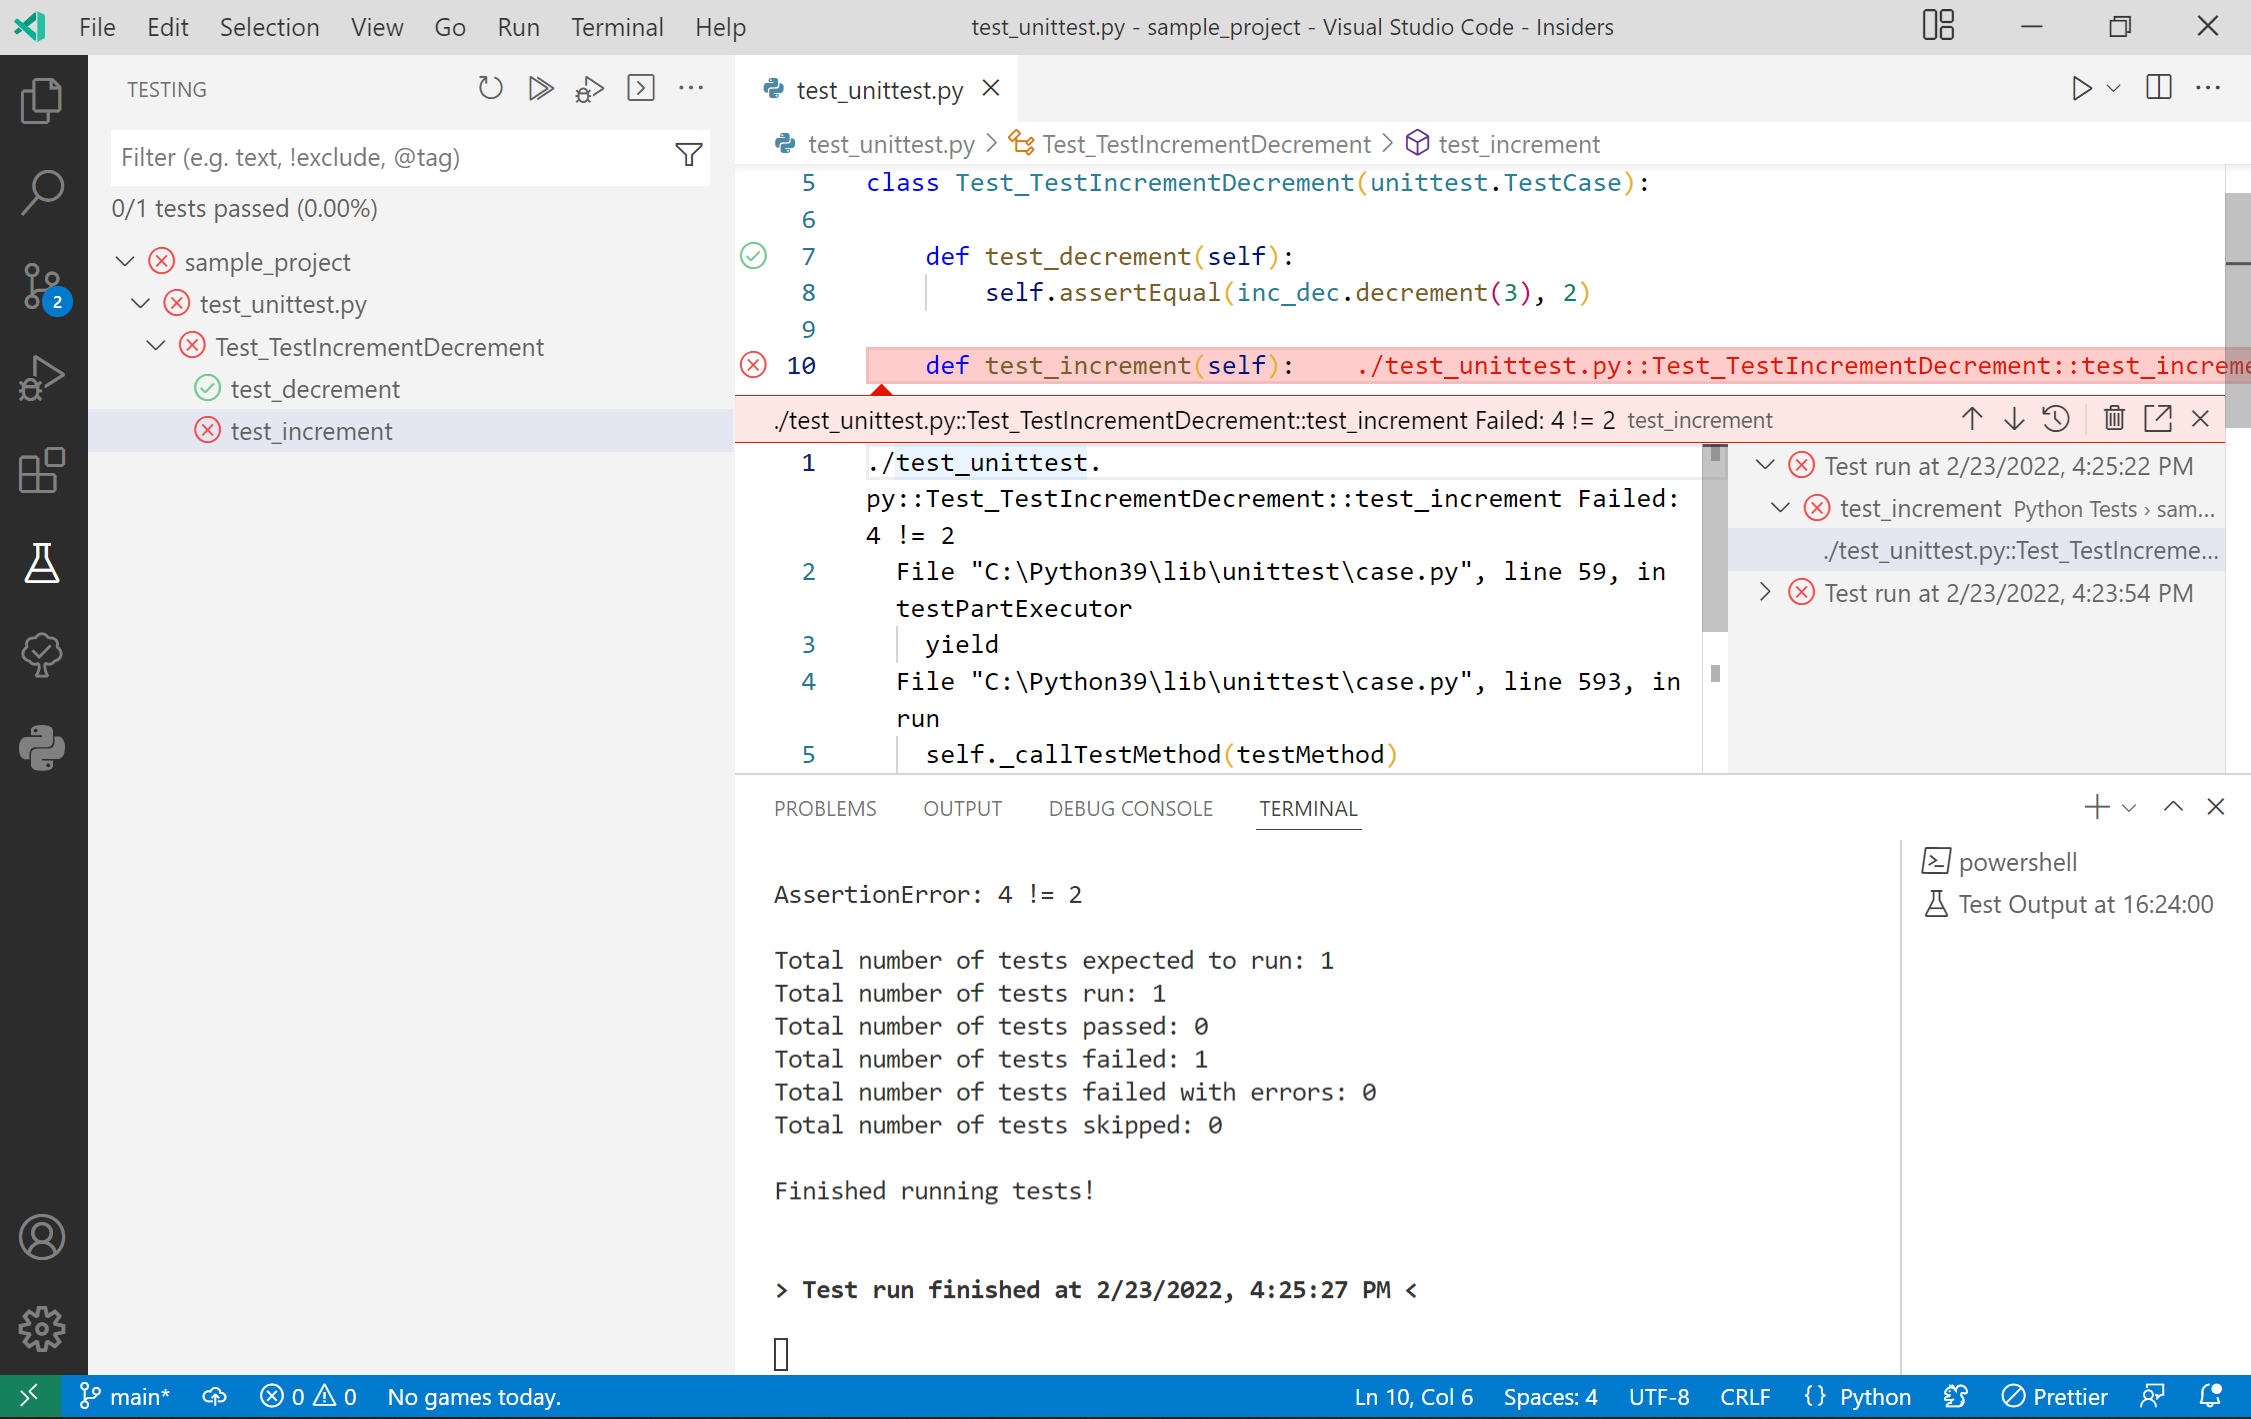Select Test Output at 16:24:00 terminal
Screen dimensions: 2251x1419
click(x=2068, y=904)
